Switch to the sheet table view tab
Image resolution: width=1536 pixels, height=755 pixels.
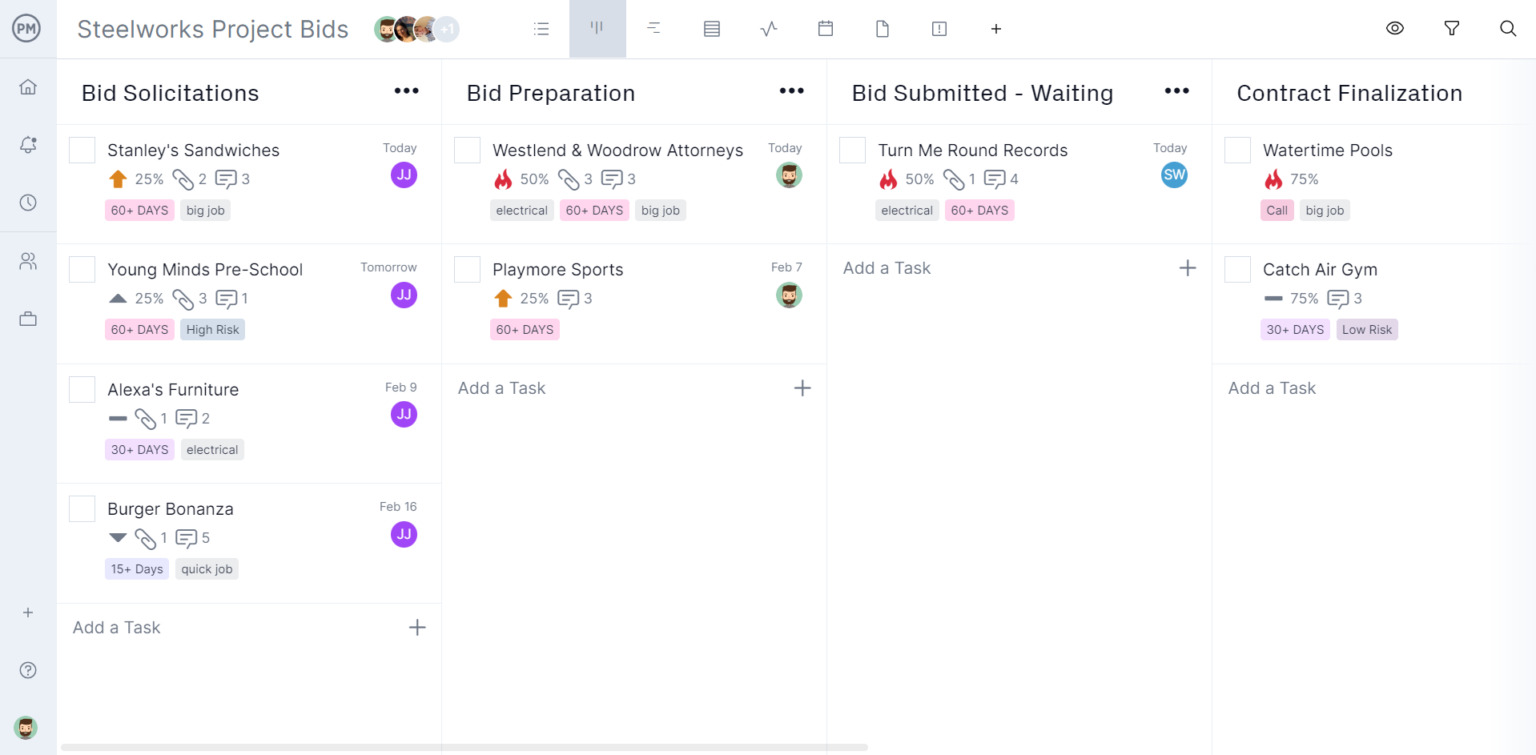tap(711, 29)
